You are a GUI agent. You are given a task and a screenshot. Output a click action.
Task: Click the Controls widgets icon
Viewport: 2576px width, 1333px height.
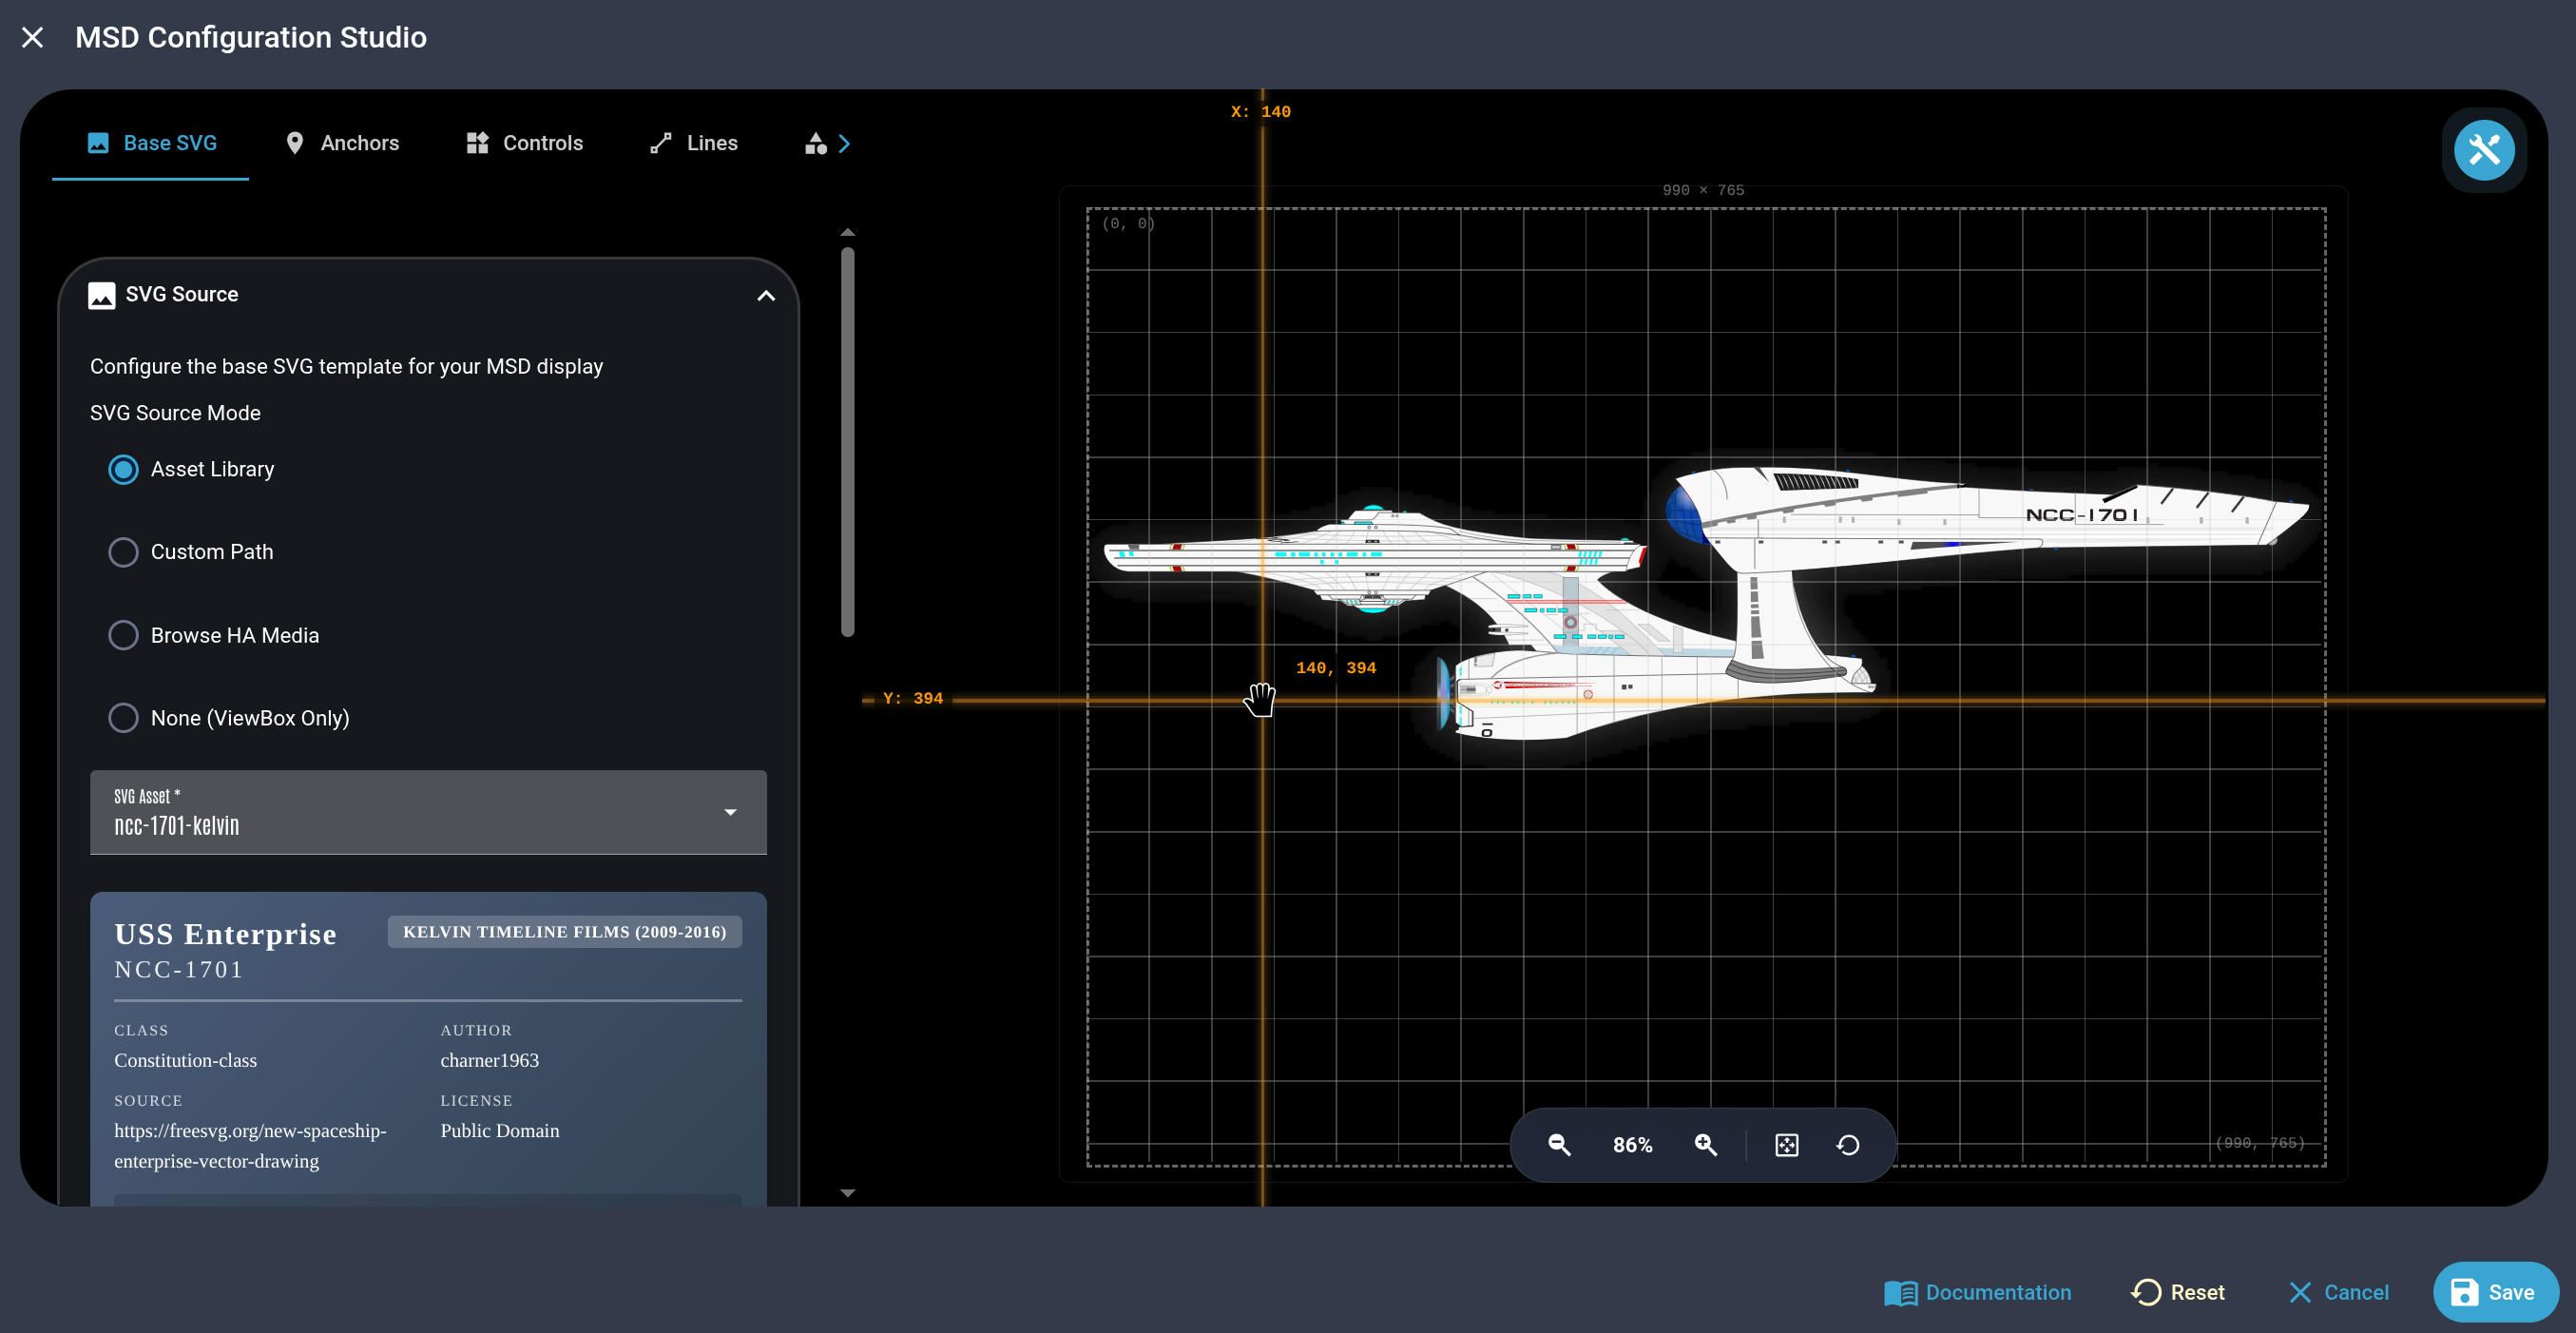pos(477,143)
